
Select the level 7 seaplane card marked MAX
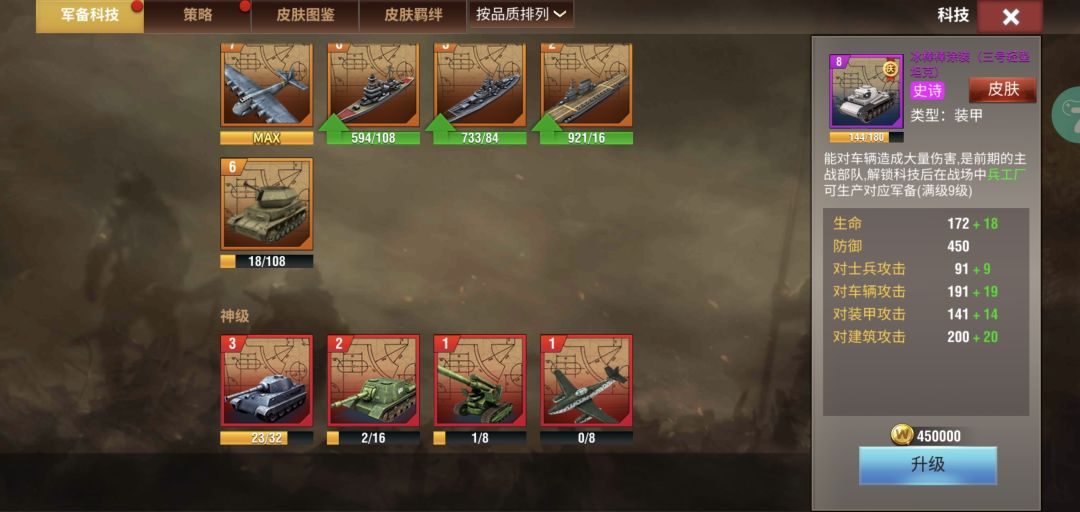[x=267, y=85]
